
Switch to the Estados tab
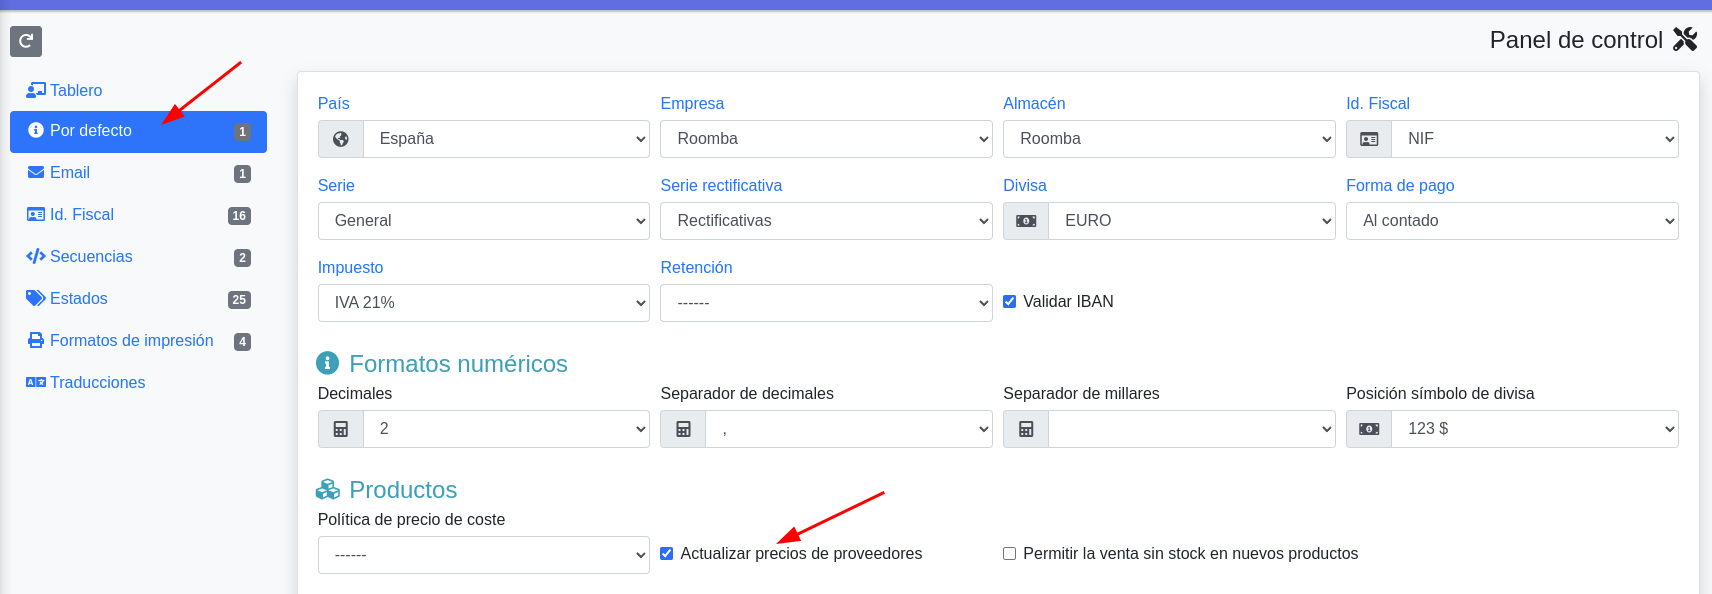click(138, 299)
